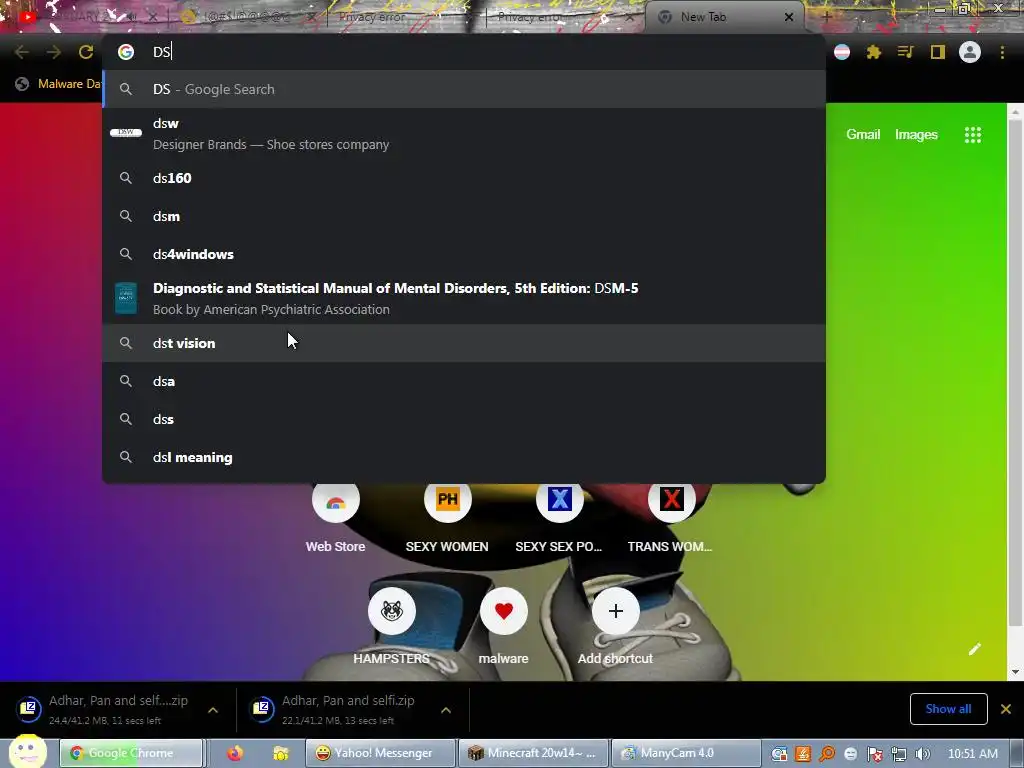
Task: Switch to Yahoo! Messenger in taskbar
Action: [x=381, y=753]
